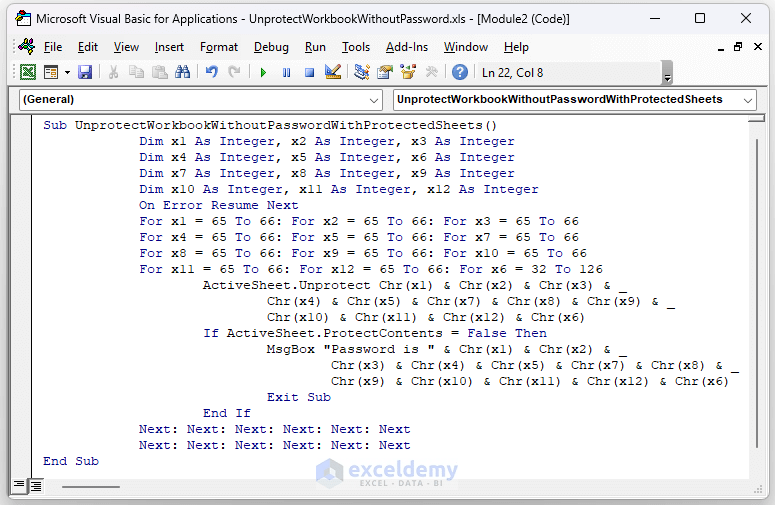Open the Insert UserForm dropdown arrow
Screen dimensions: 775x505
pos(67,73)
